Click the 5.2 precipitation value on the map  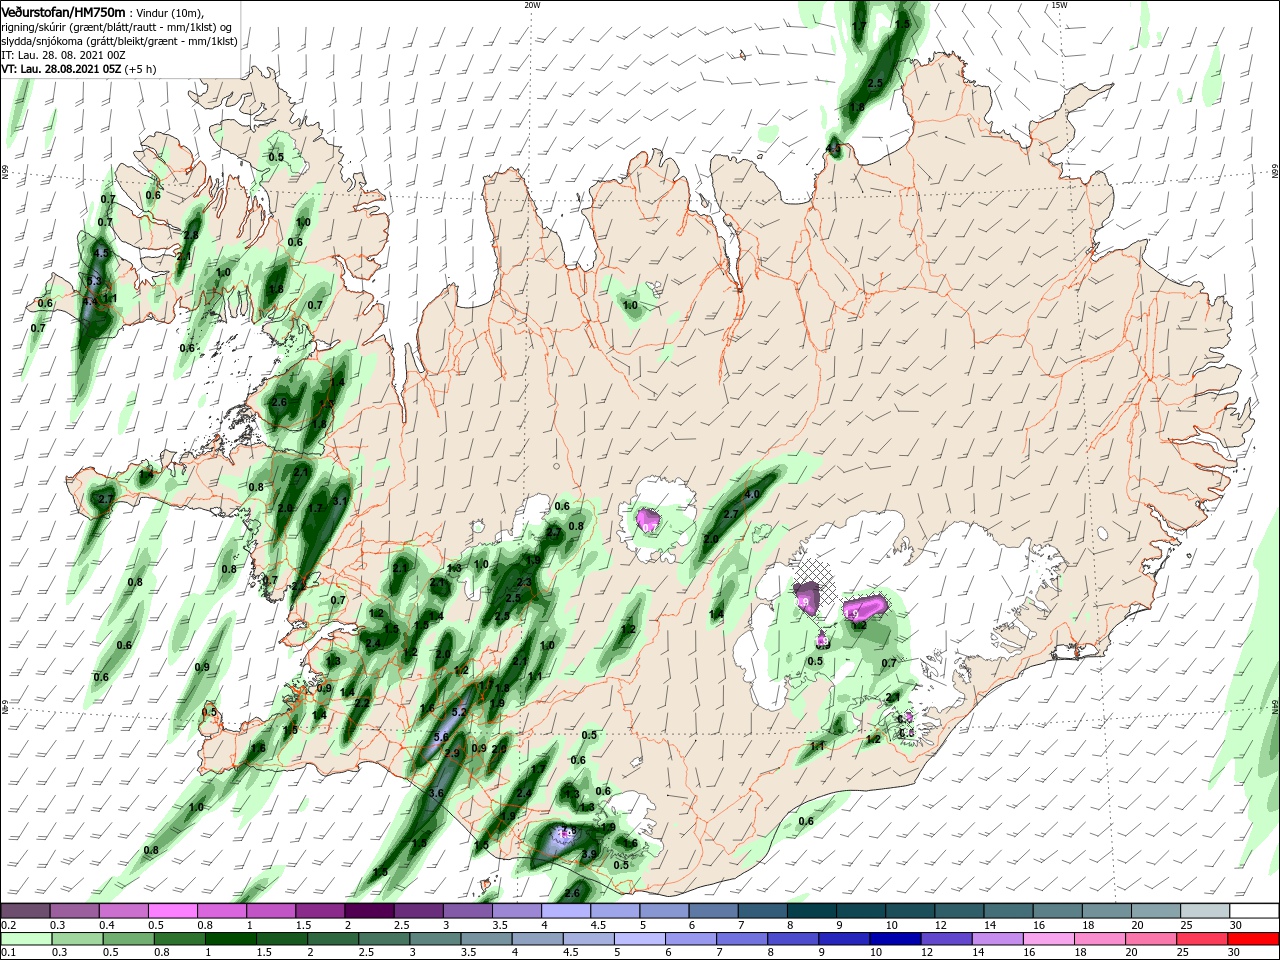point(460,712)
